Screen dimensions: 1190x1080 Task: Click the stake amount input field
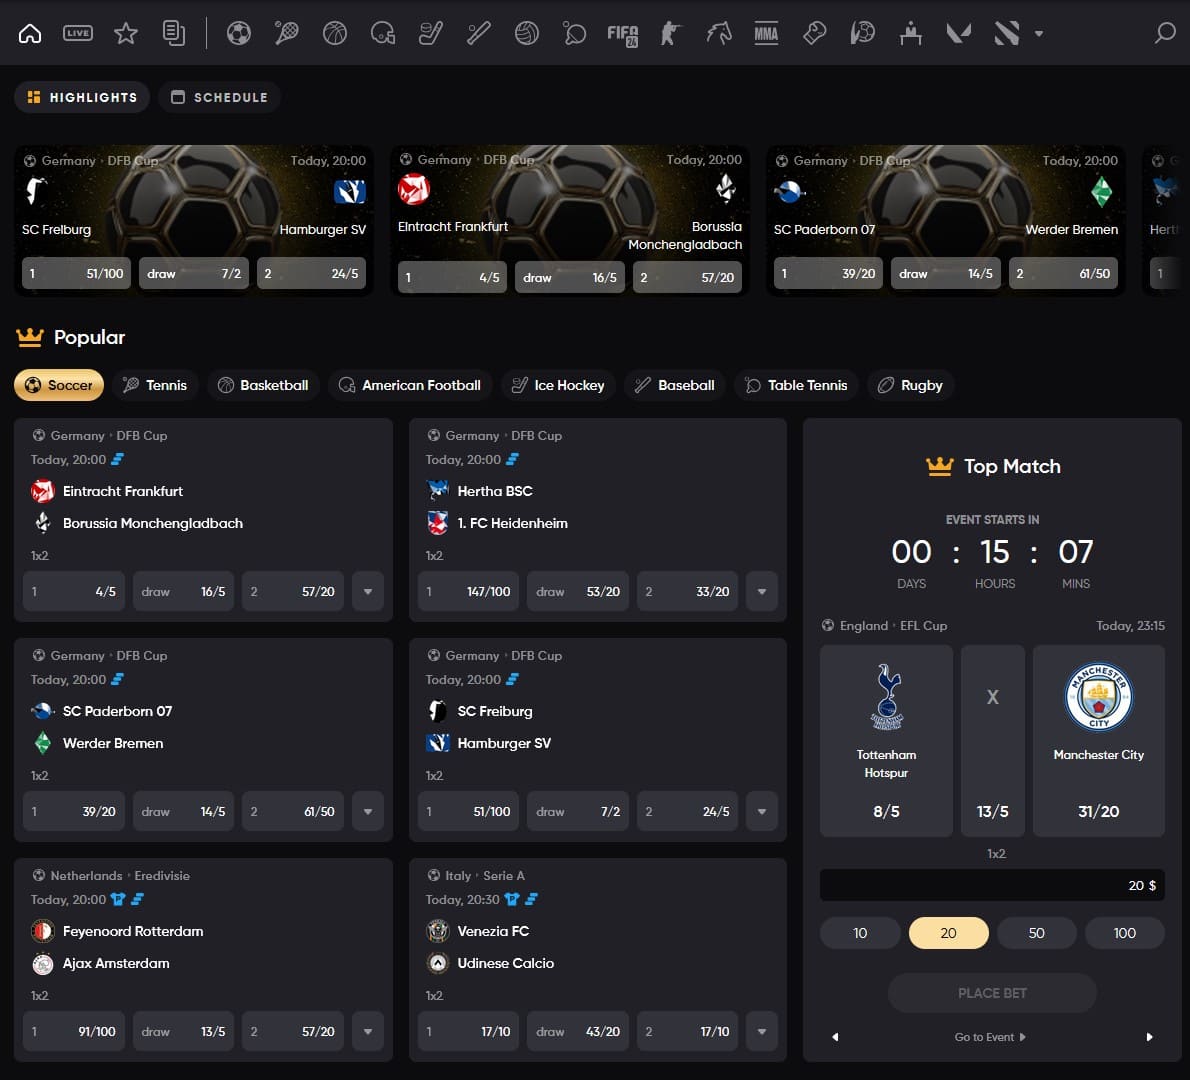tap(992, 885)
